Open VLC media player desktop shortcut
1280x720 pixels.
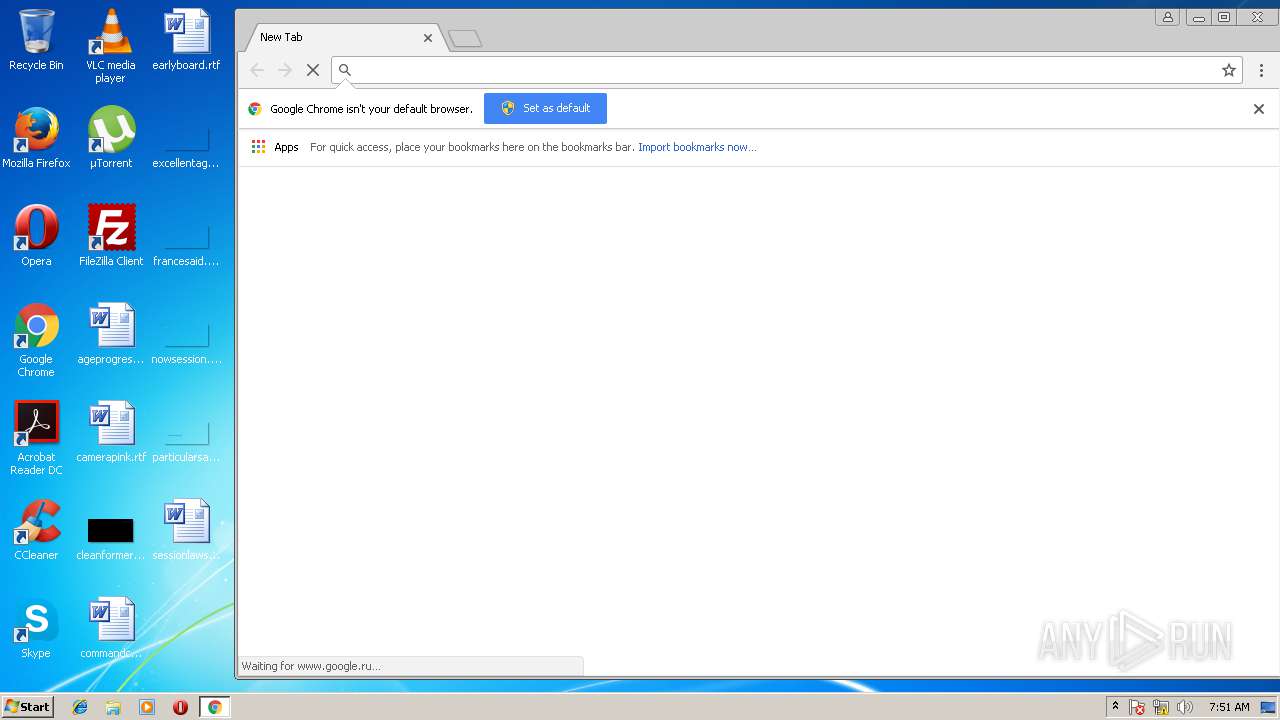click(111, 46)
